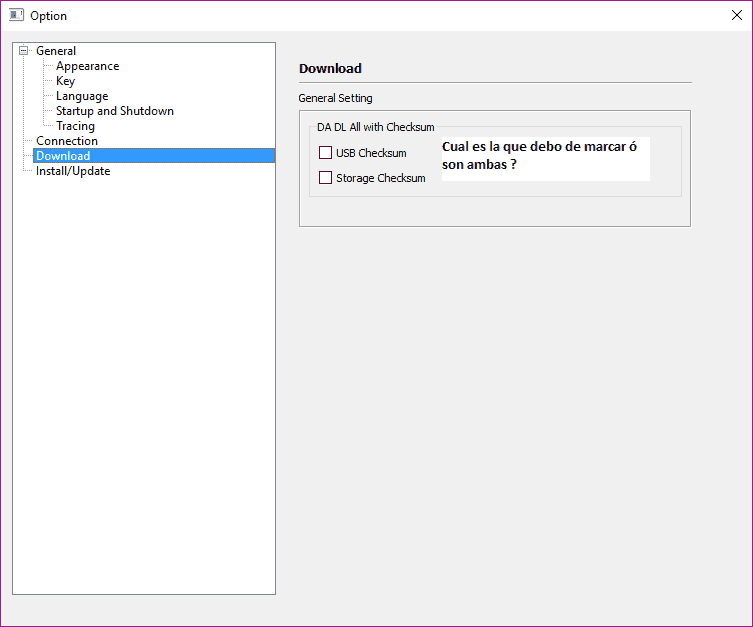Enable the Storage Checksum checkbox
The width and height of the screenshot is (753, 627).
(325, 178)
